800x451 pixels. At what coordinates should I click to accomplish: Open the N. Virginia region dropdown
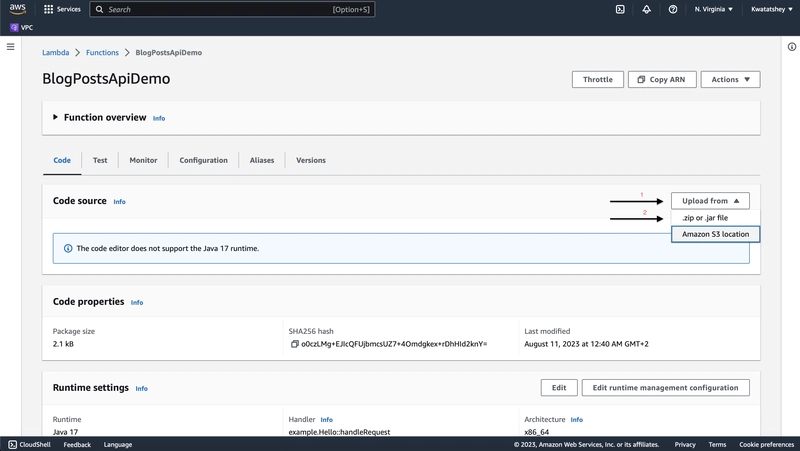click(x=713, y=9)
